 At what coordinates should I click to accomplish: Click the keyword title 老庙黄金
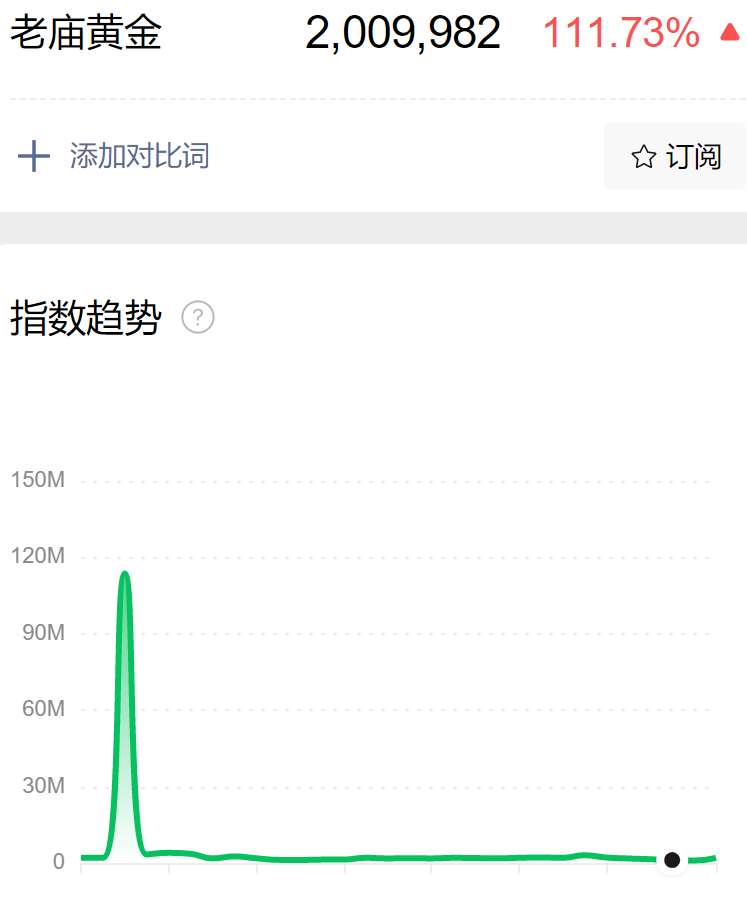tap(86, 32)
